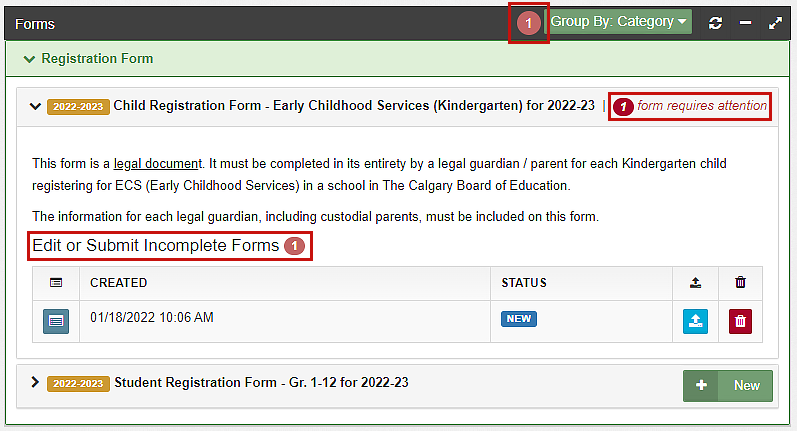Delete the incomplete form with trash icon

(741, 321)
